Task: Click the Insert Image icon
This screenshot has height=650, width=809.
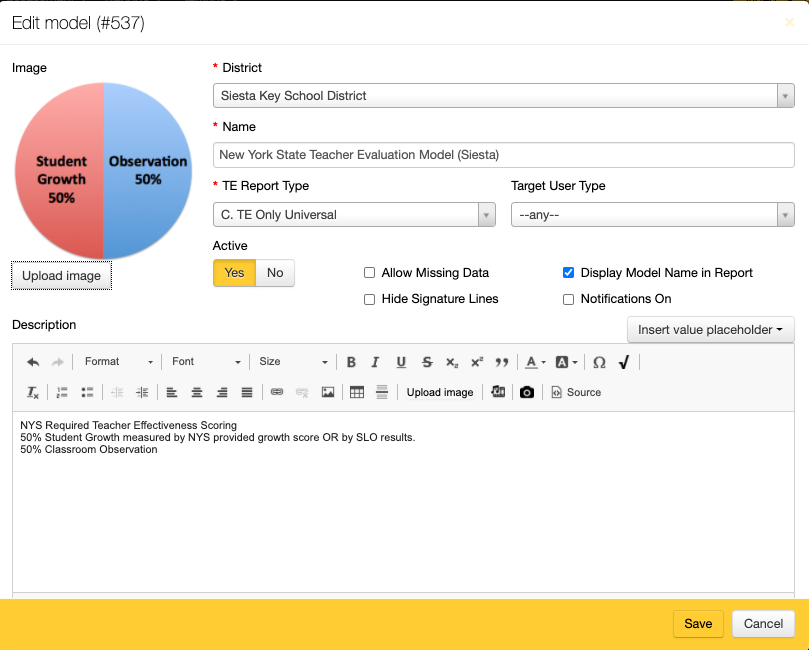Action: click(x=328, y=393)
